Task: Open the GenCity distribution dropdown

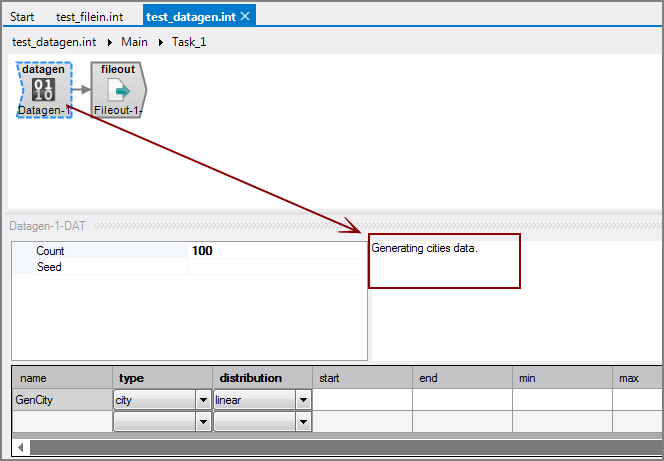Action: 303,400
